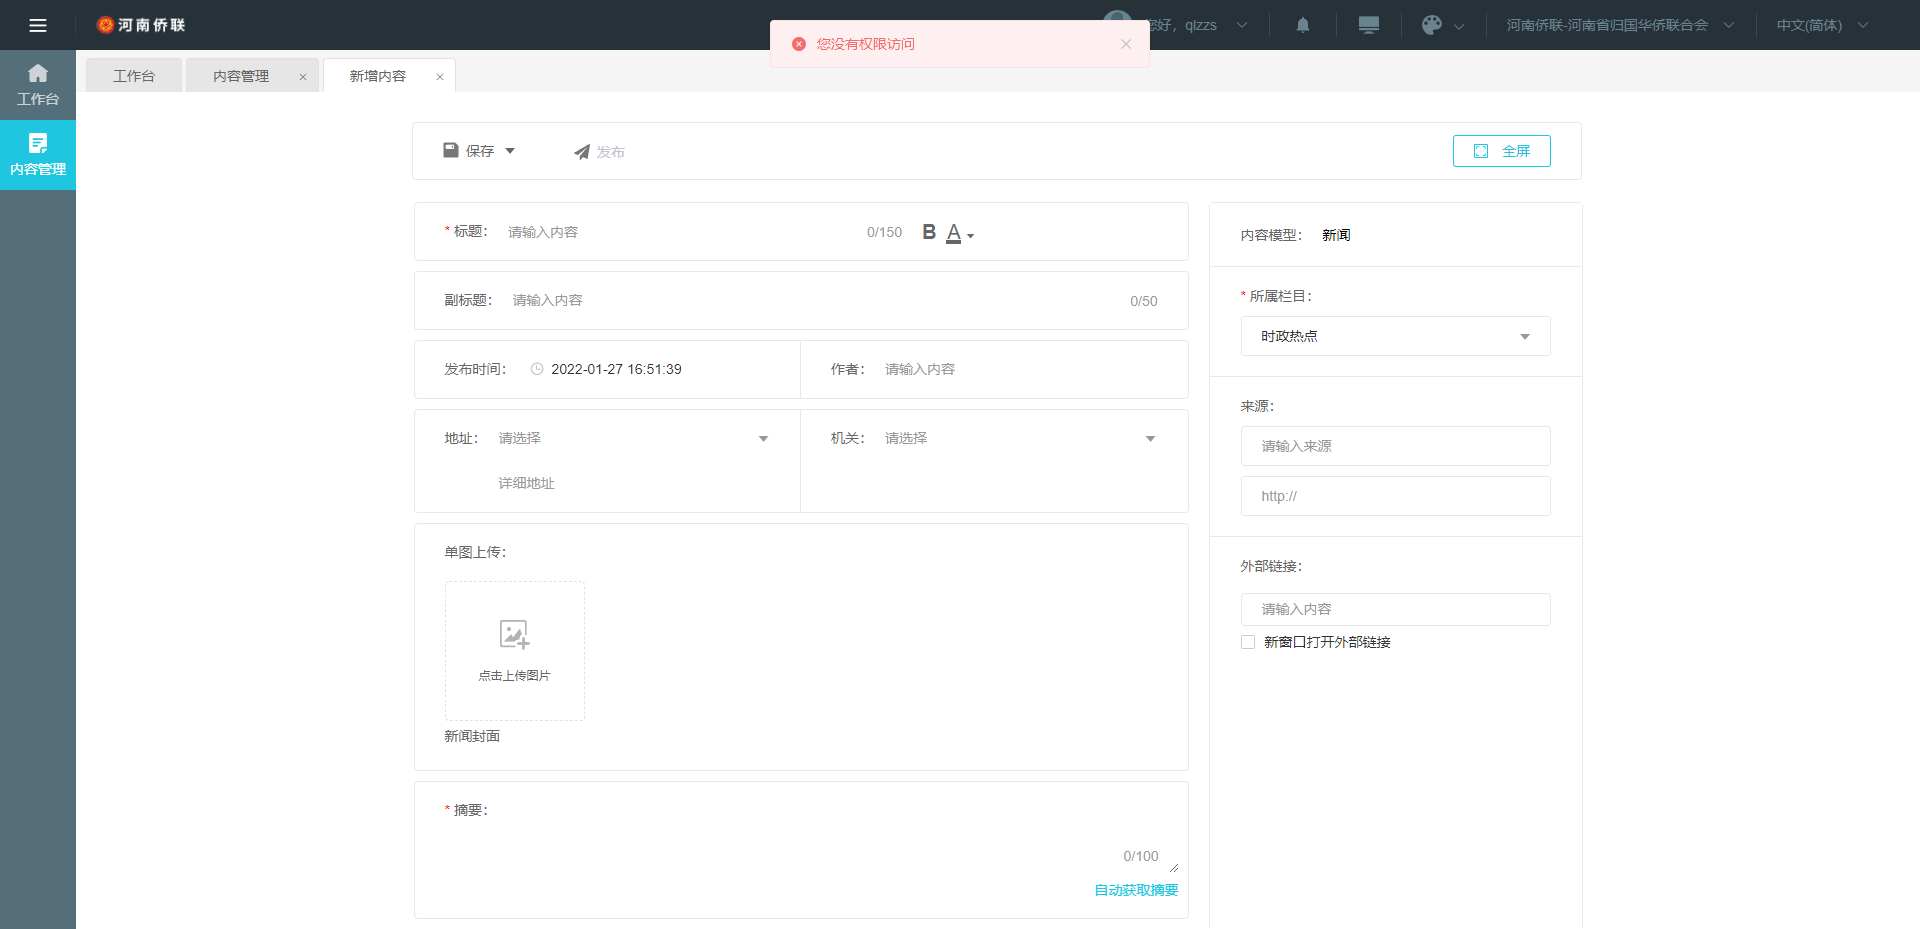The height and width of the screenshot is (929, 1920).
Task: Click the 河南侨联 logo
Action: (x=141, y=25)
